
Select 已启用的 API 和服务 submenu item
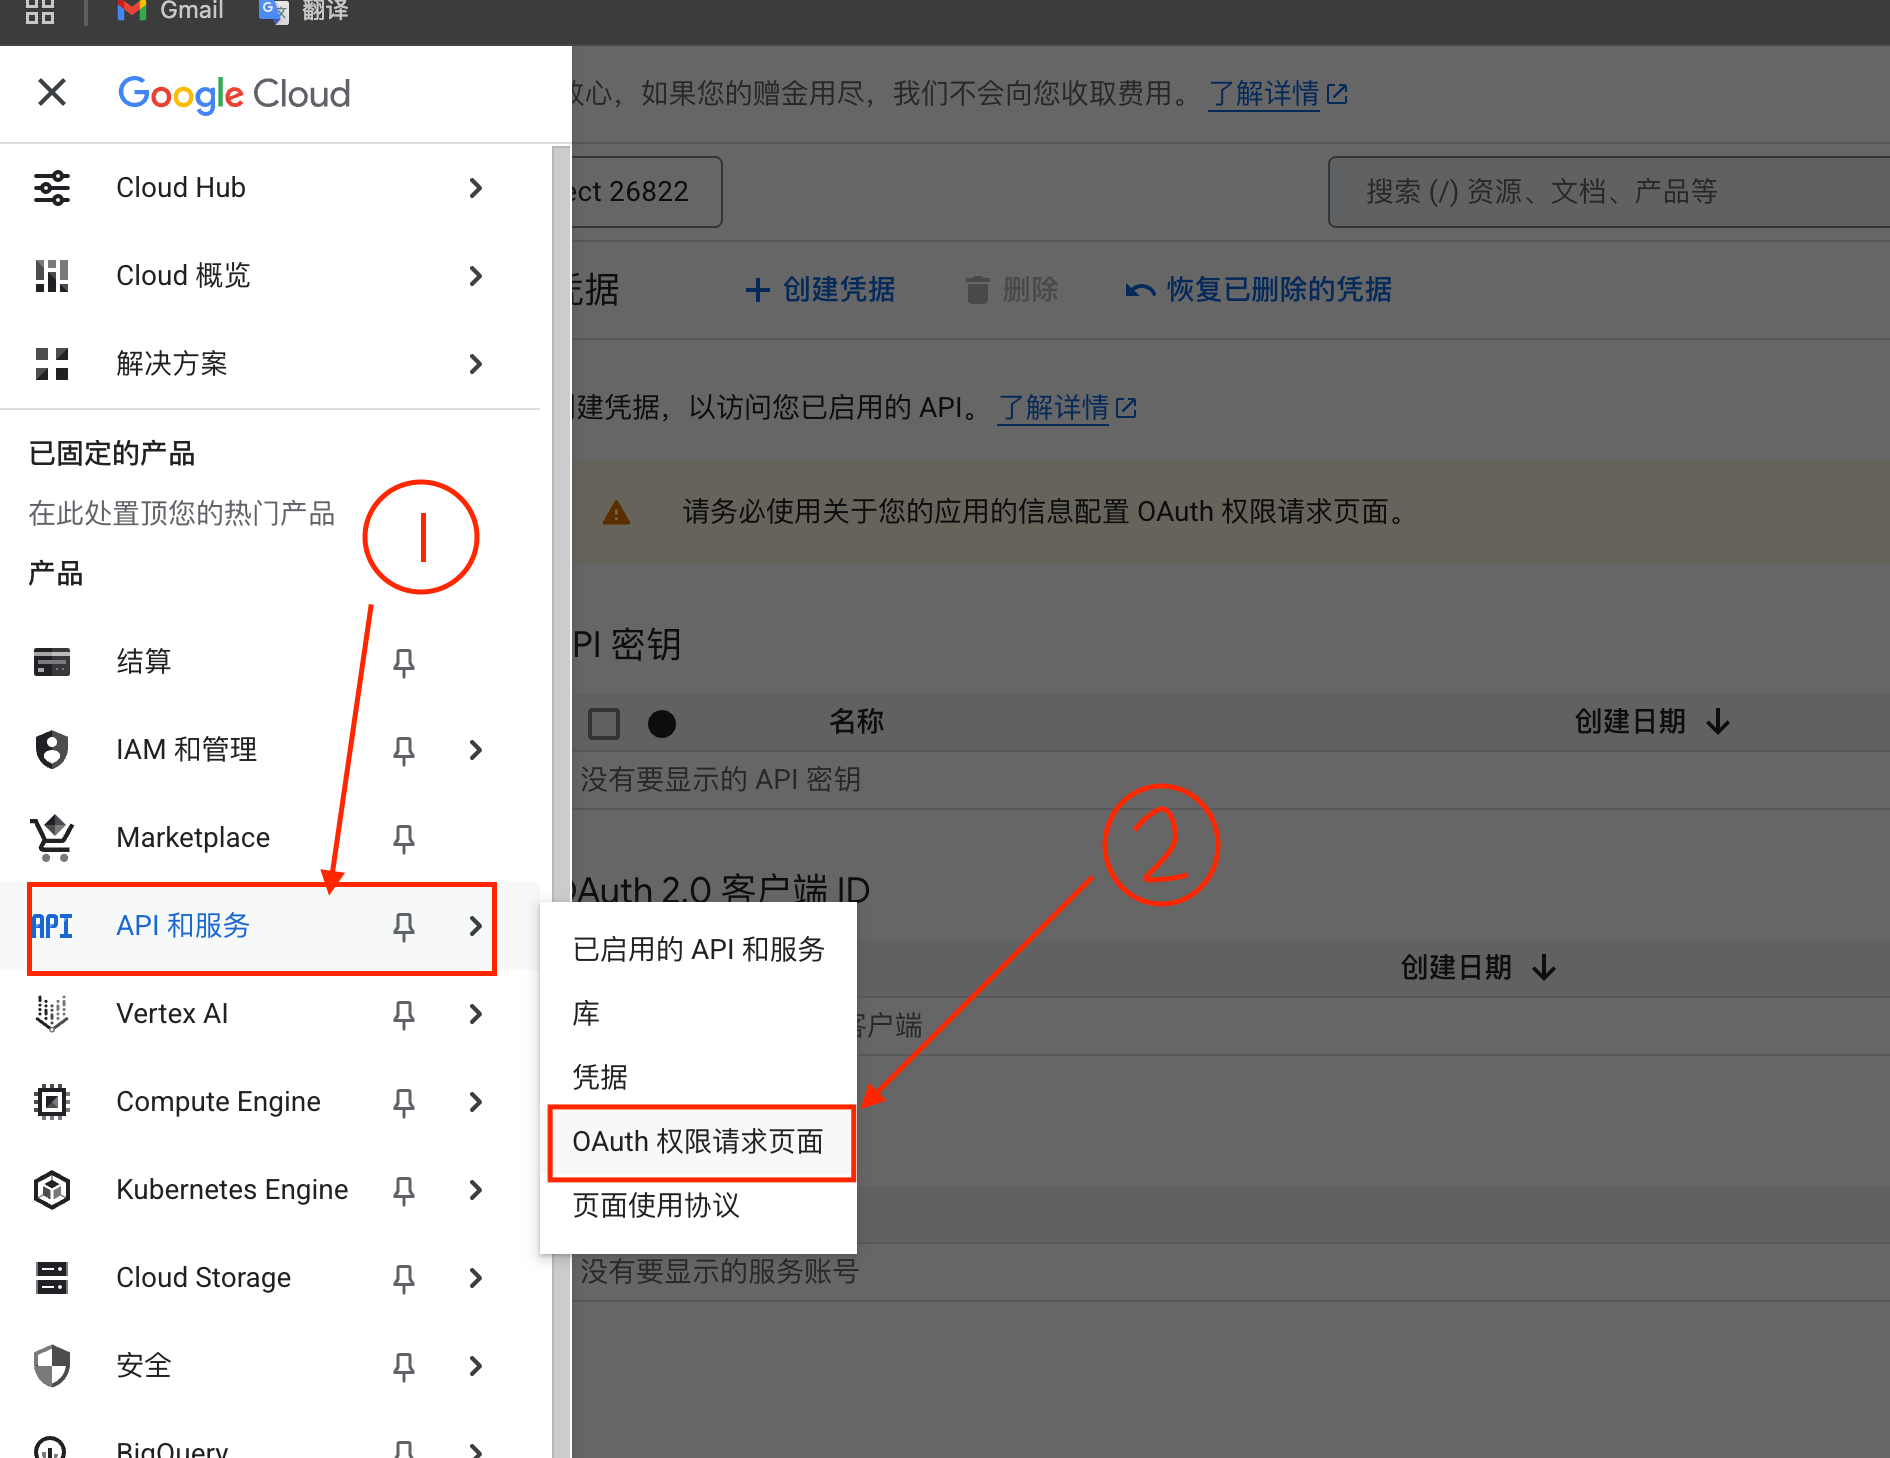(698, 949)
